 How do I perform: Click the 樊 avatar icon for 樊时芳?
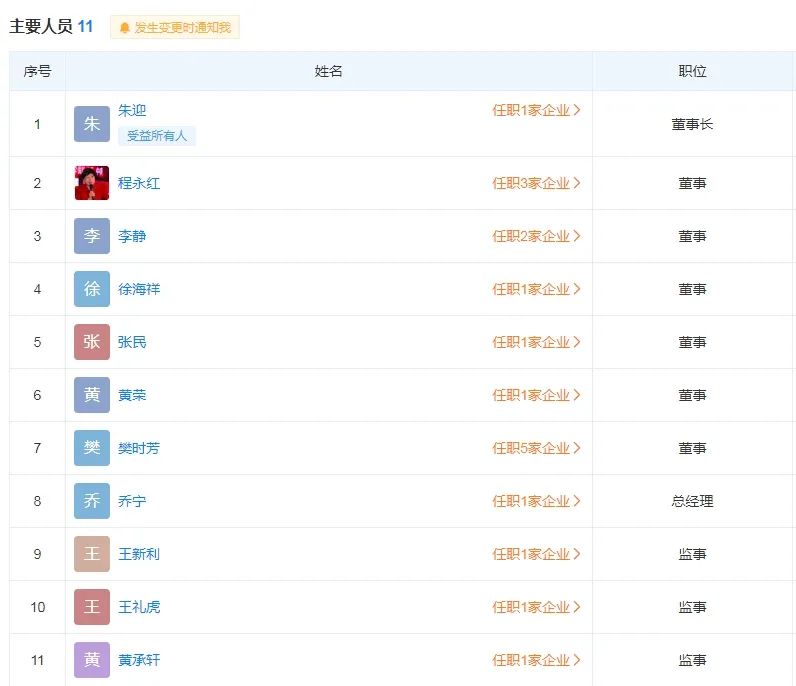pyautogui.click(x=92, y=448)
